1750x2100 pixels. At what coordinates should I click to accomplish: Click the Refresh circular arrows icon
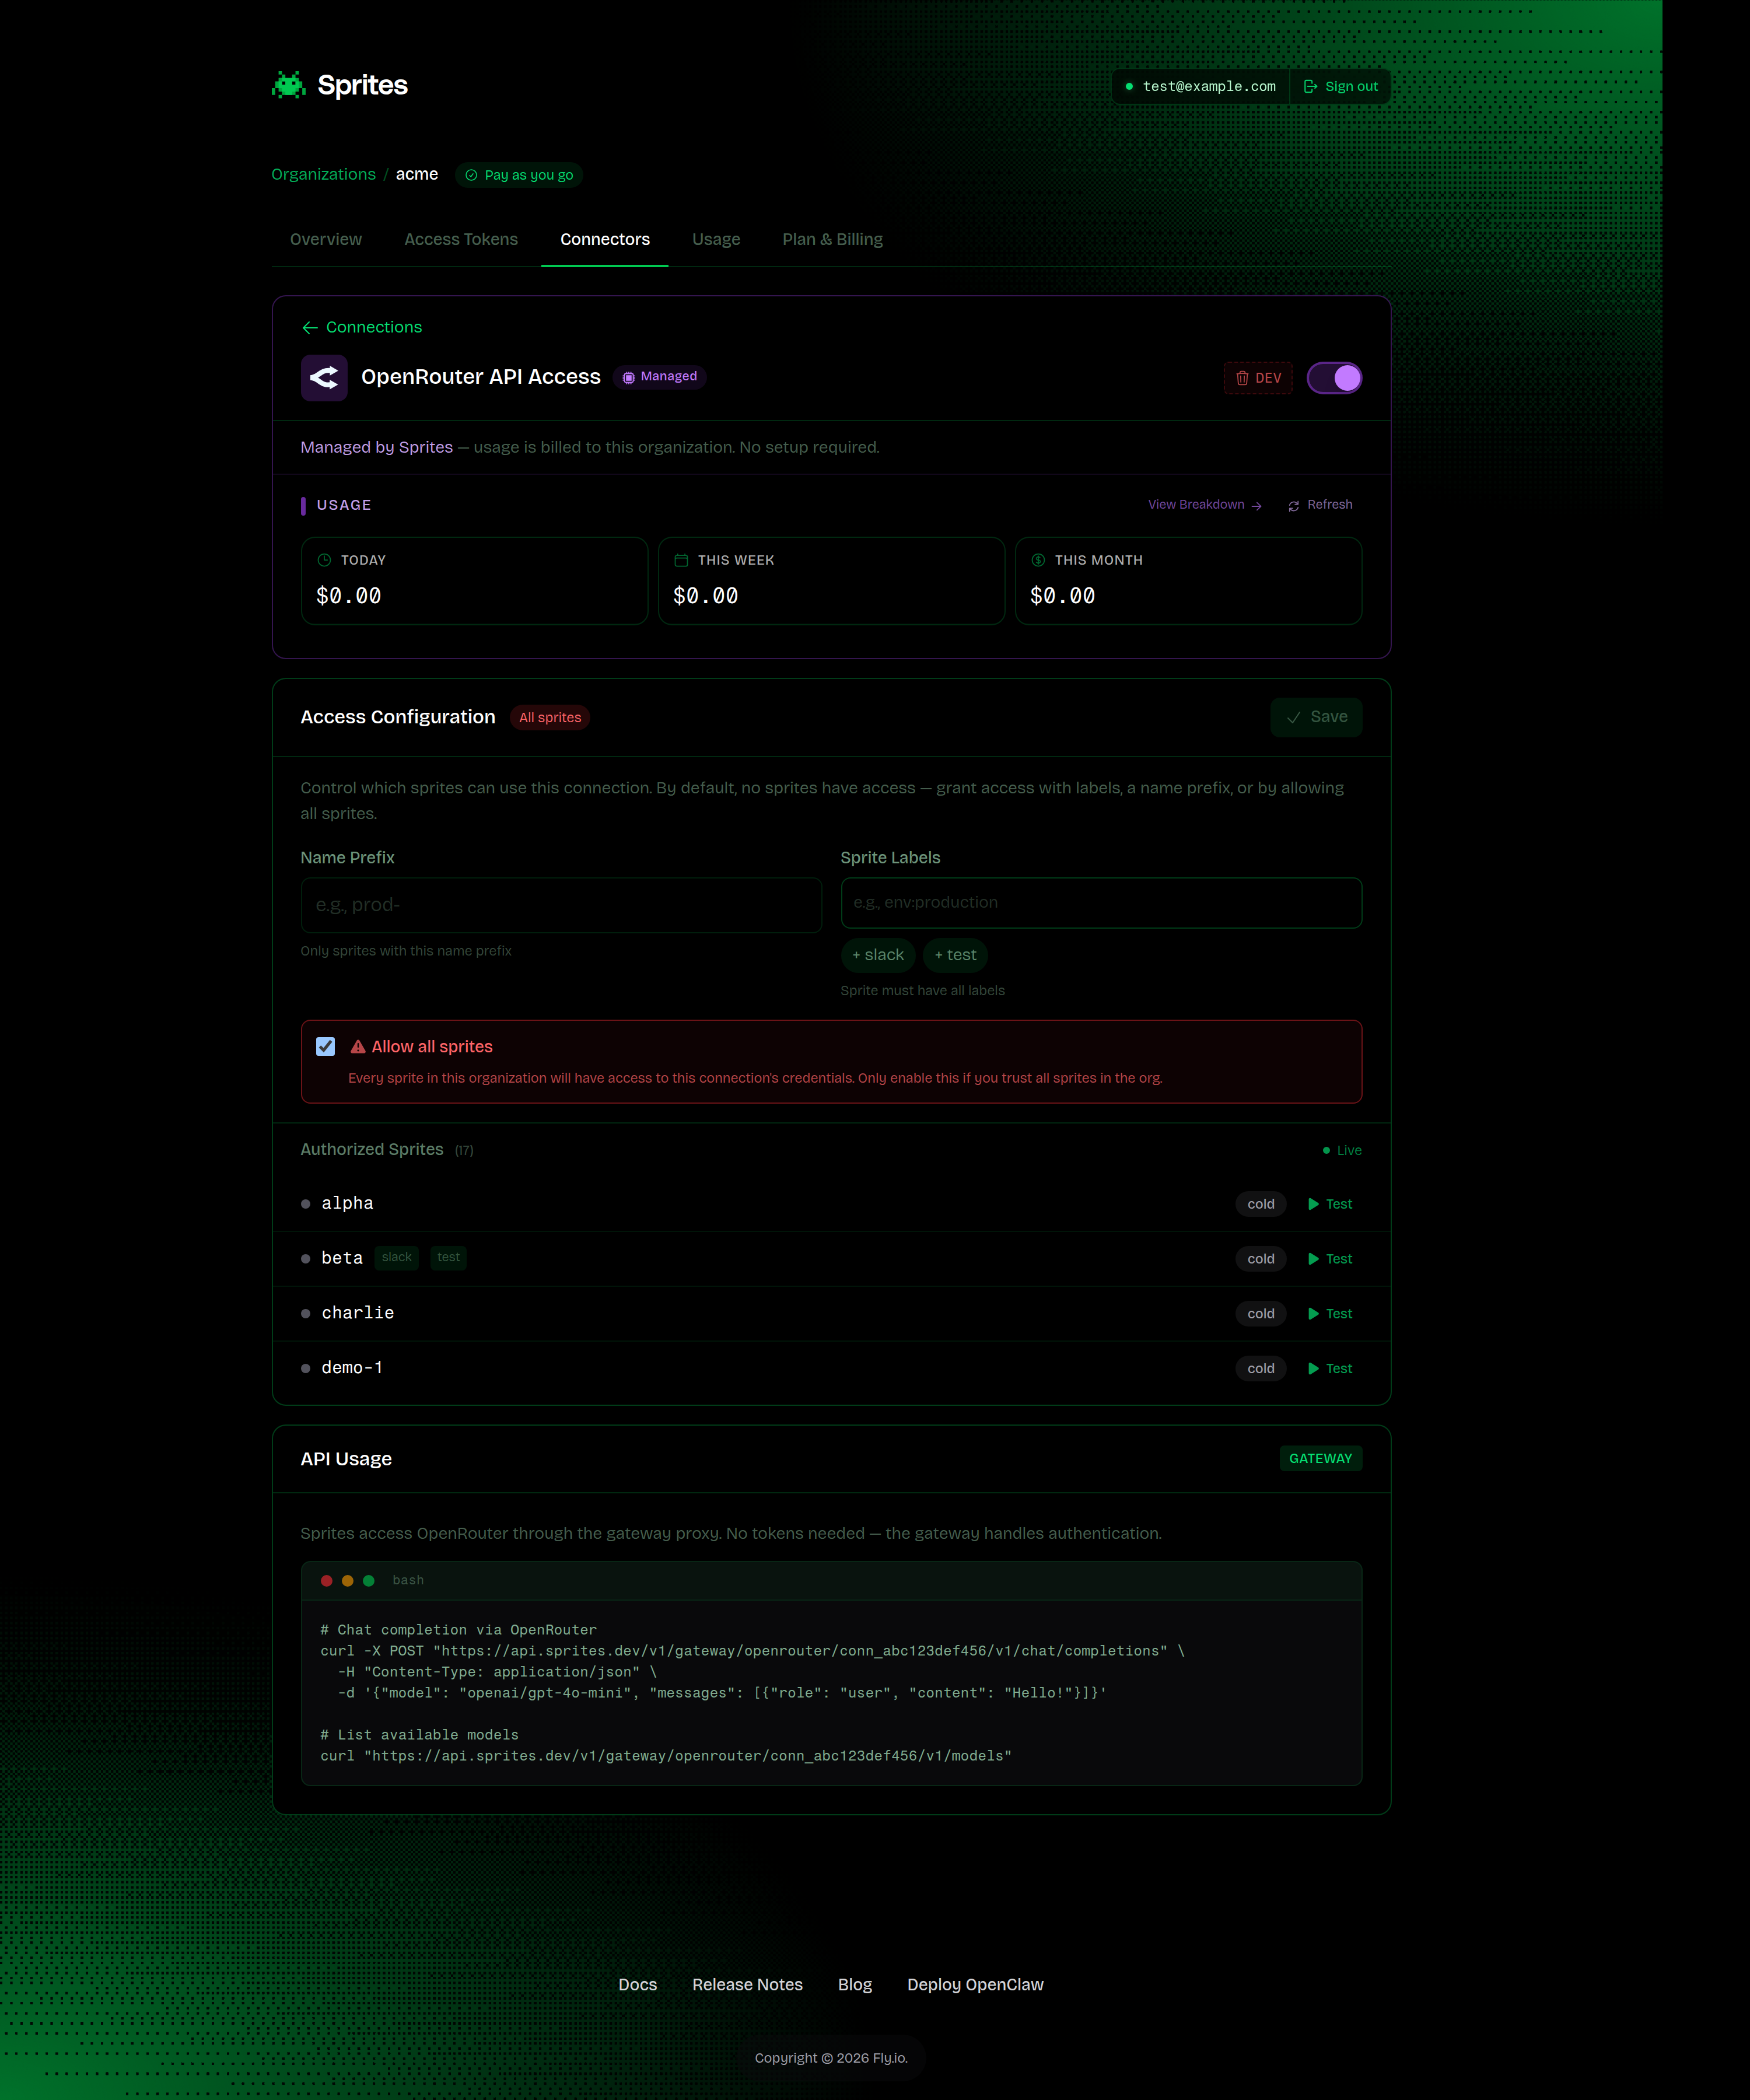[x=1294, y=506]
